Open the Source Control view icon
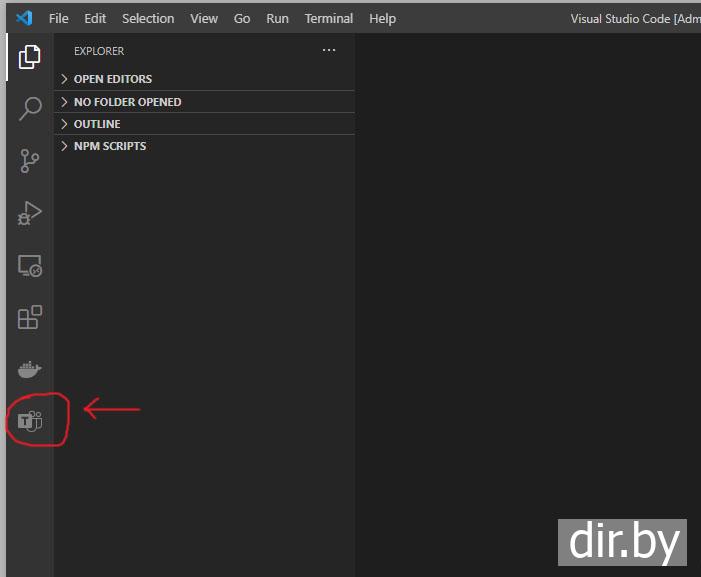The image size is (701, 577). coord(30,161)
